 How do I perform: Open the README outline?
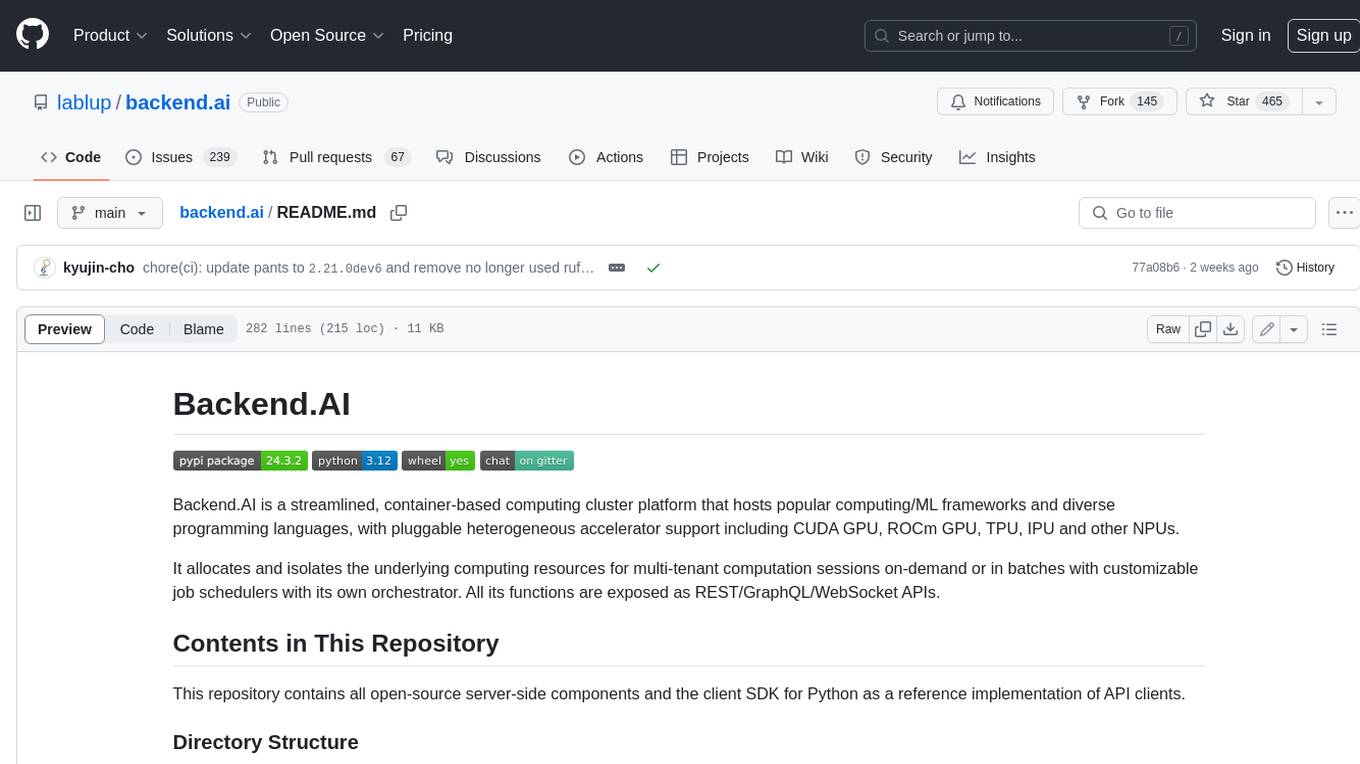coord(1329,329)
